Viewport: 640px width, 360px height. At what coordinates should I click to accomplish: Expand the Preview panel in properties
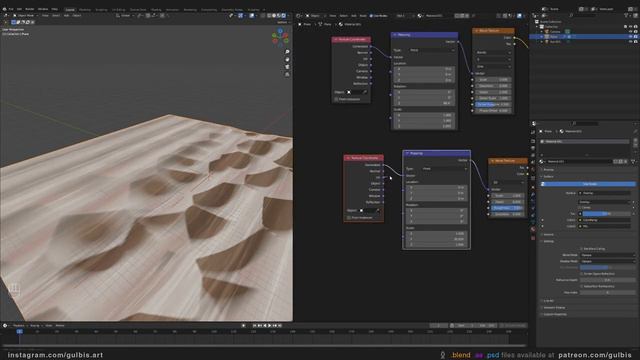point(548,170)
